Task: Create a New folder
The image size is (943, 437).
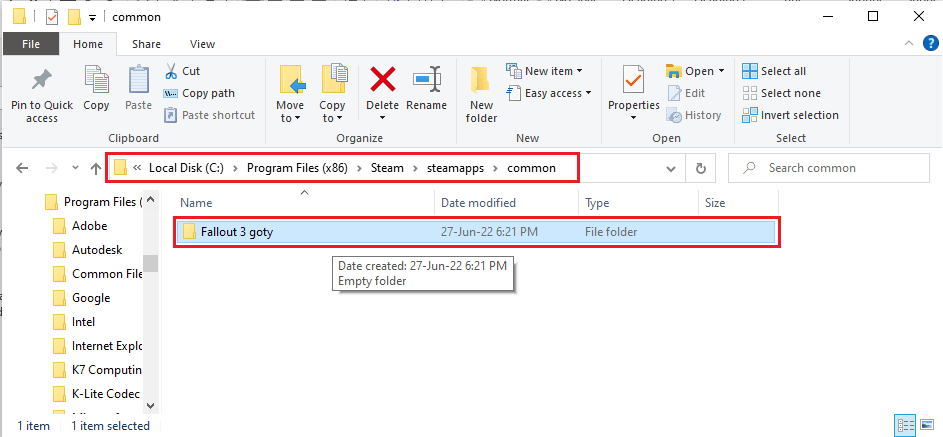Action: pos(481,95)
